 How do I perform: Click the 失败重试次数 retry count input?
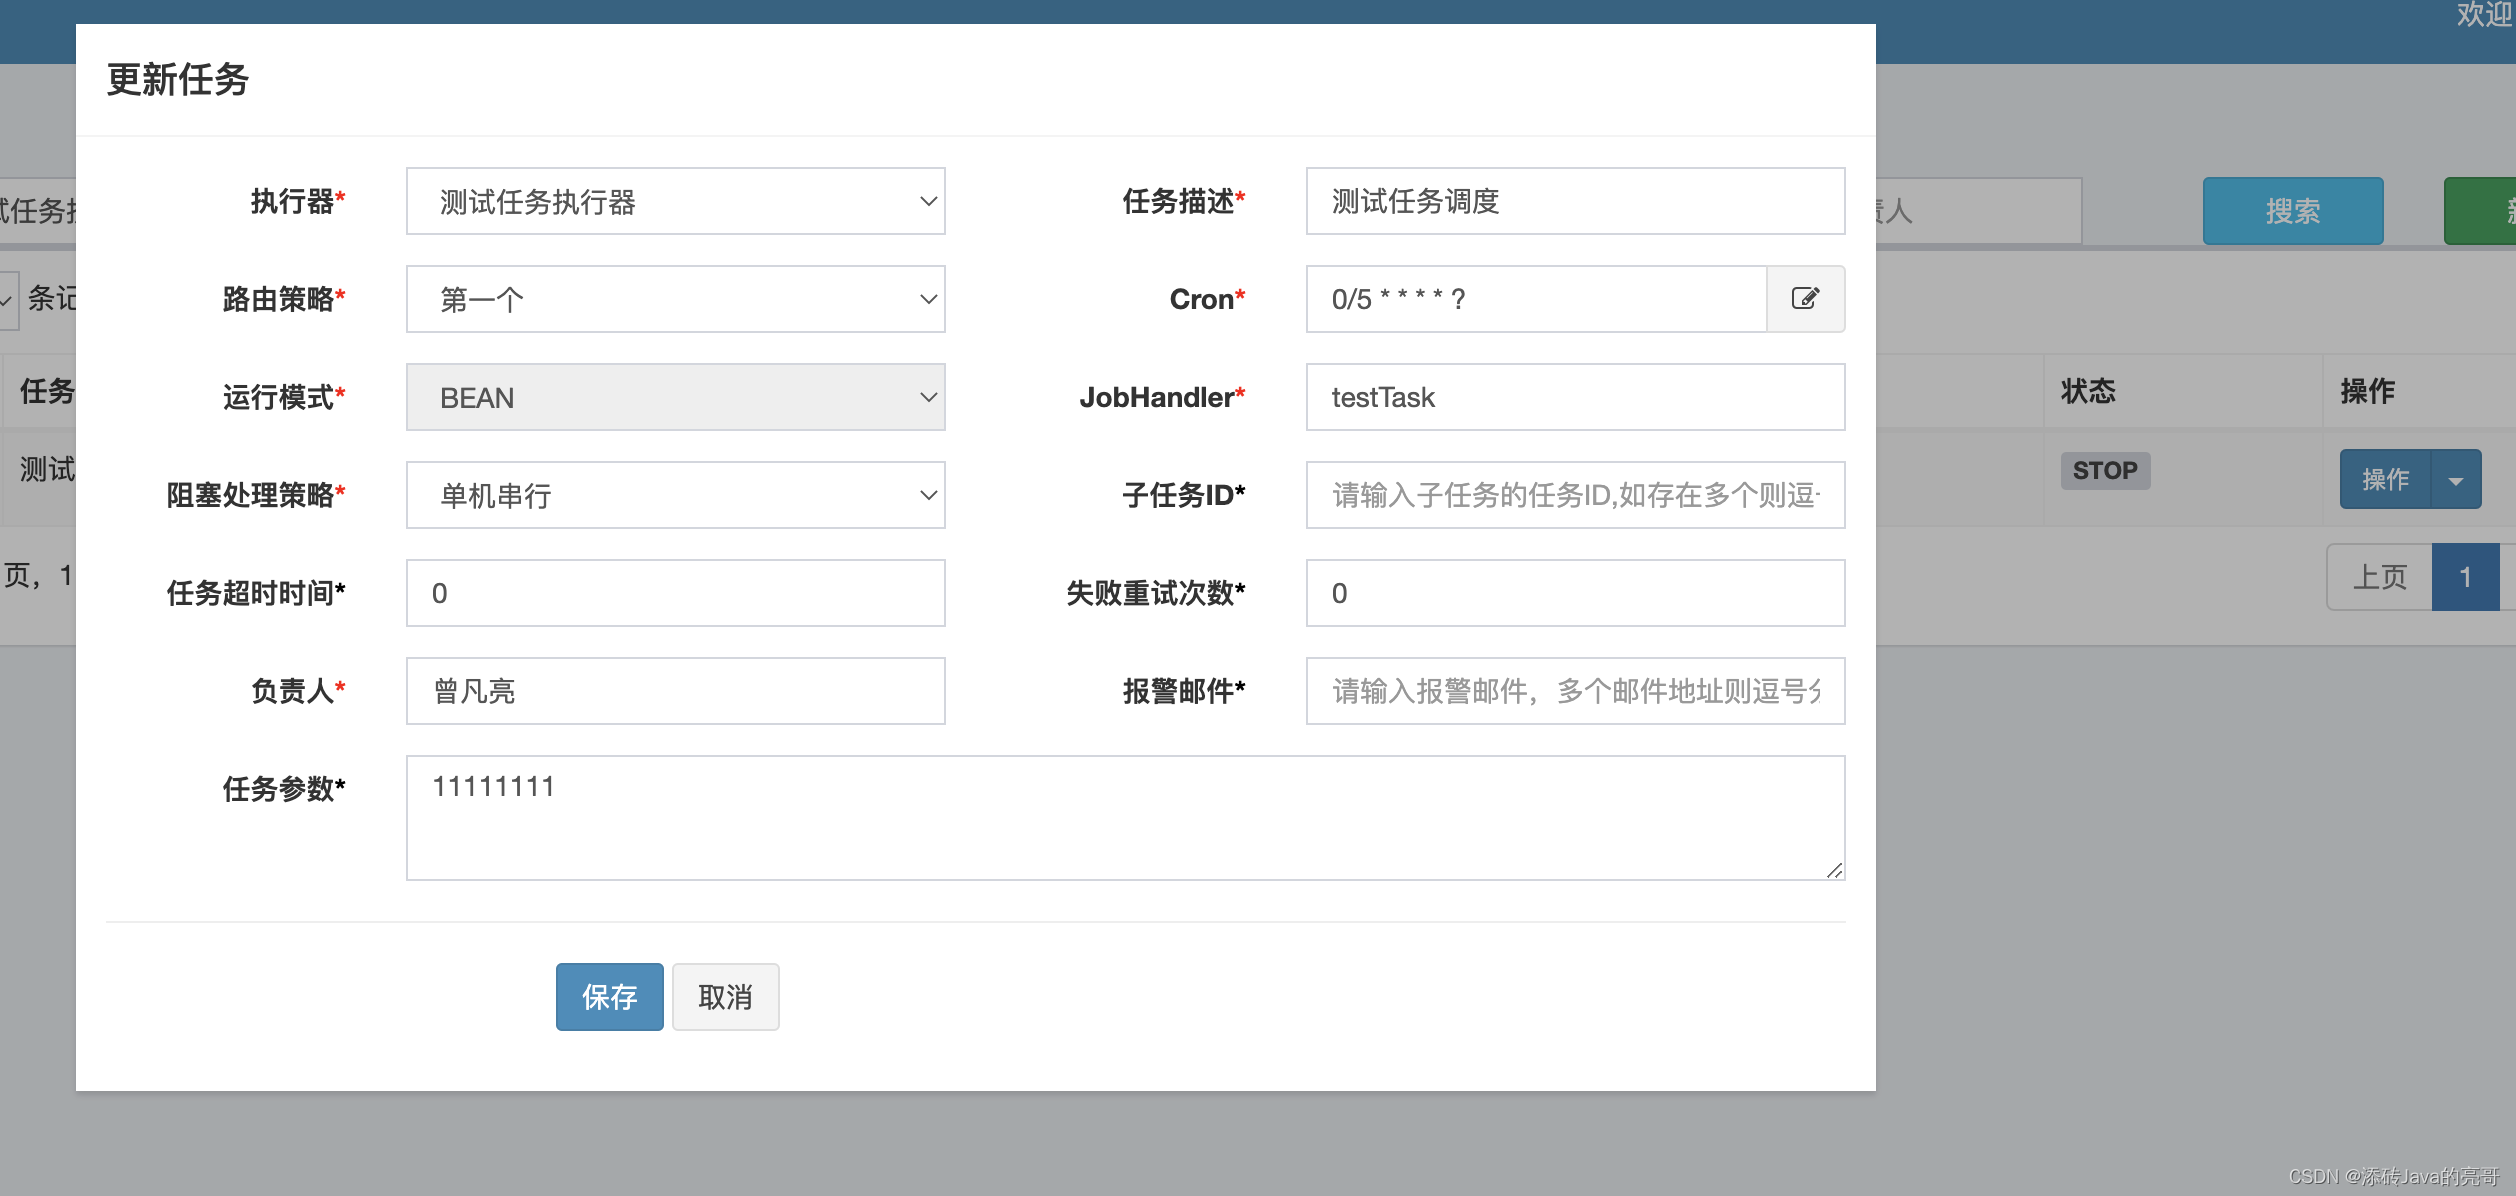point(1575,592)
